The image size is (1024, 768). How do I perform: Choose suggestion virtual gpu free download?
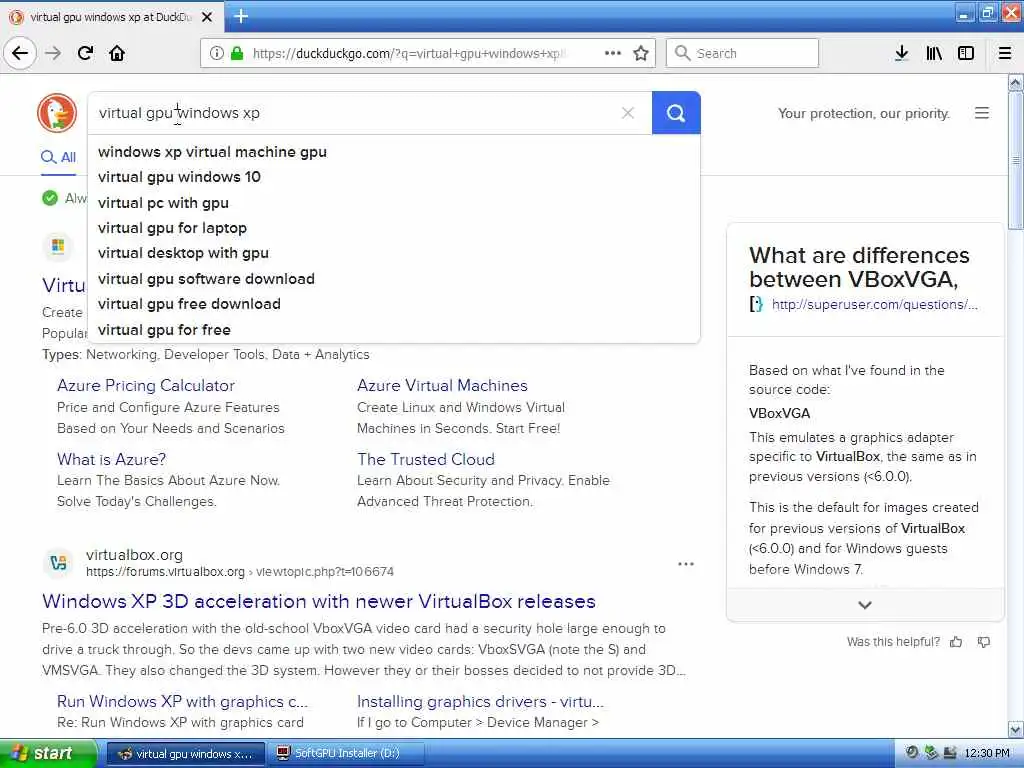(x=189, y=304)
